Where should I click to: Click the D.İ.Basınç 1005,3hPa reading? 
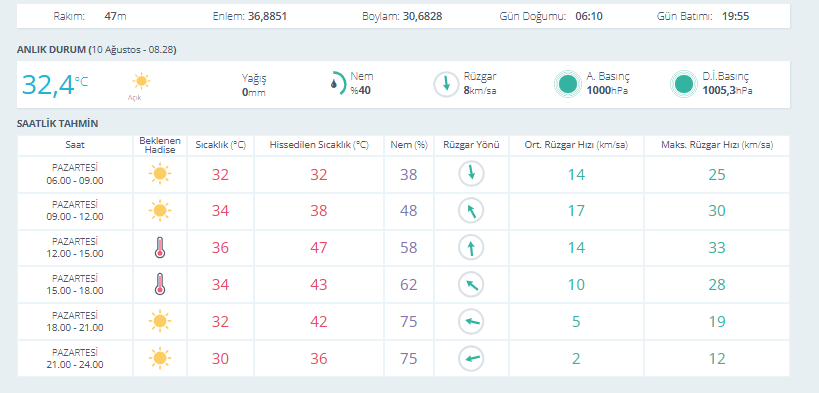pyautogui.click(x=728, y=84)
